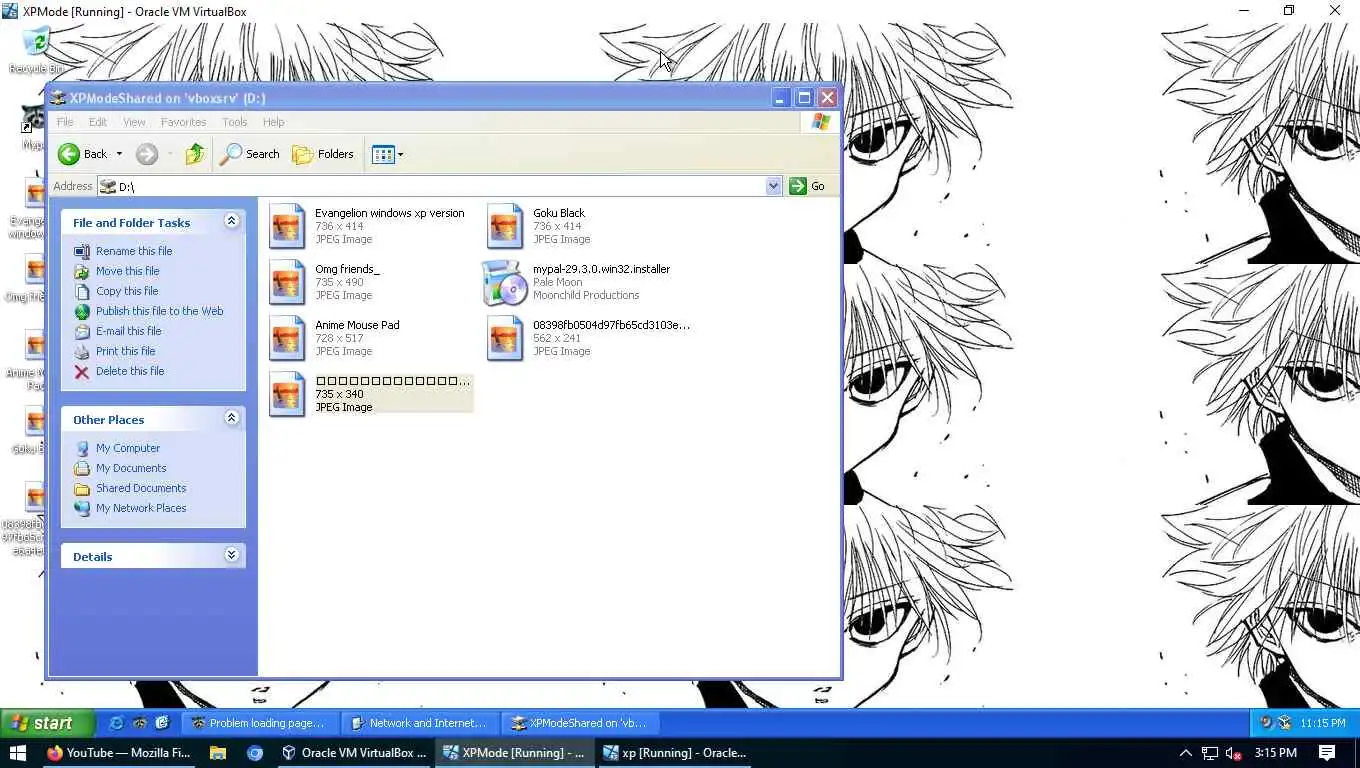Click Delete this file
The height and width of the screenshot is (768, 1360).
[x=130, y=371]
